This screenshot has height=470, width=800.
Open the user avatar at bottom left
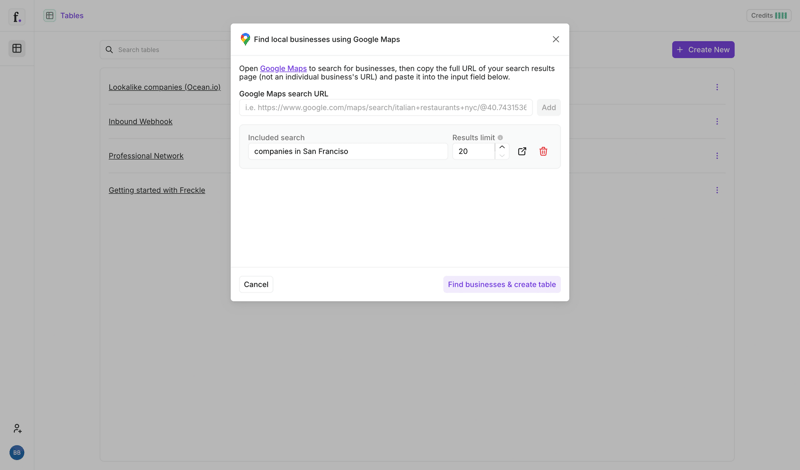pyautogui.click(x=17, y=452)
